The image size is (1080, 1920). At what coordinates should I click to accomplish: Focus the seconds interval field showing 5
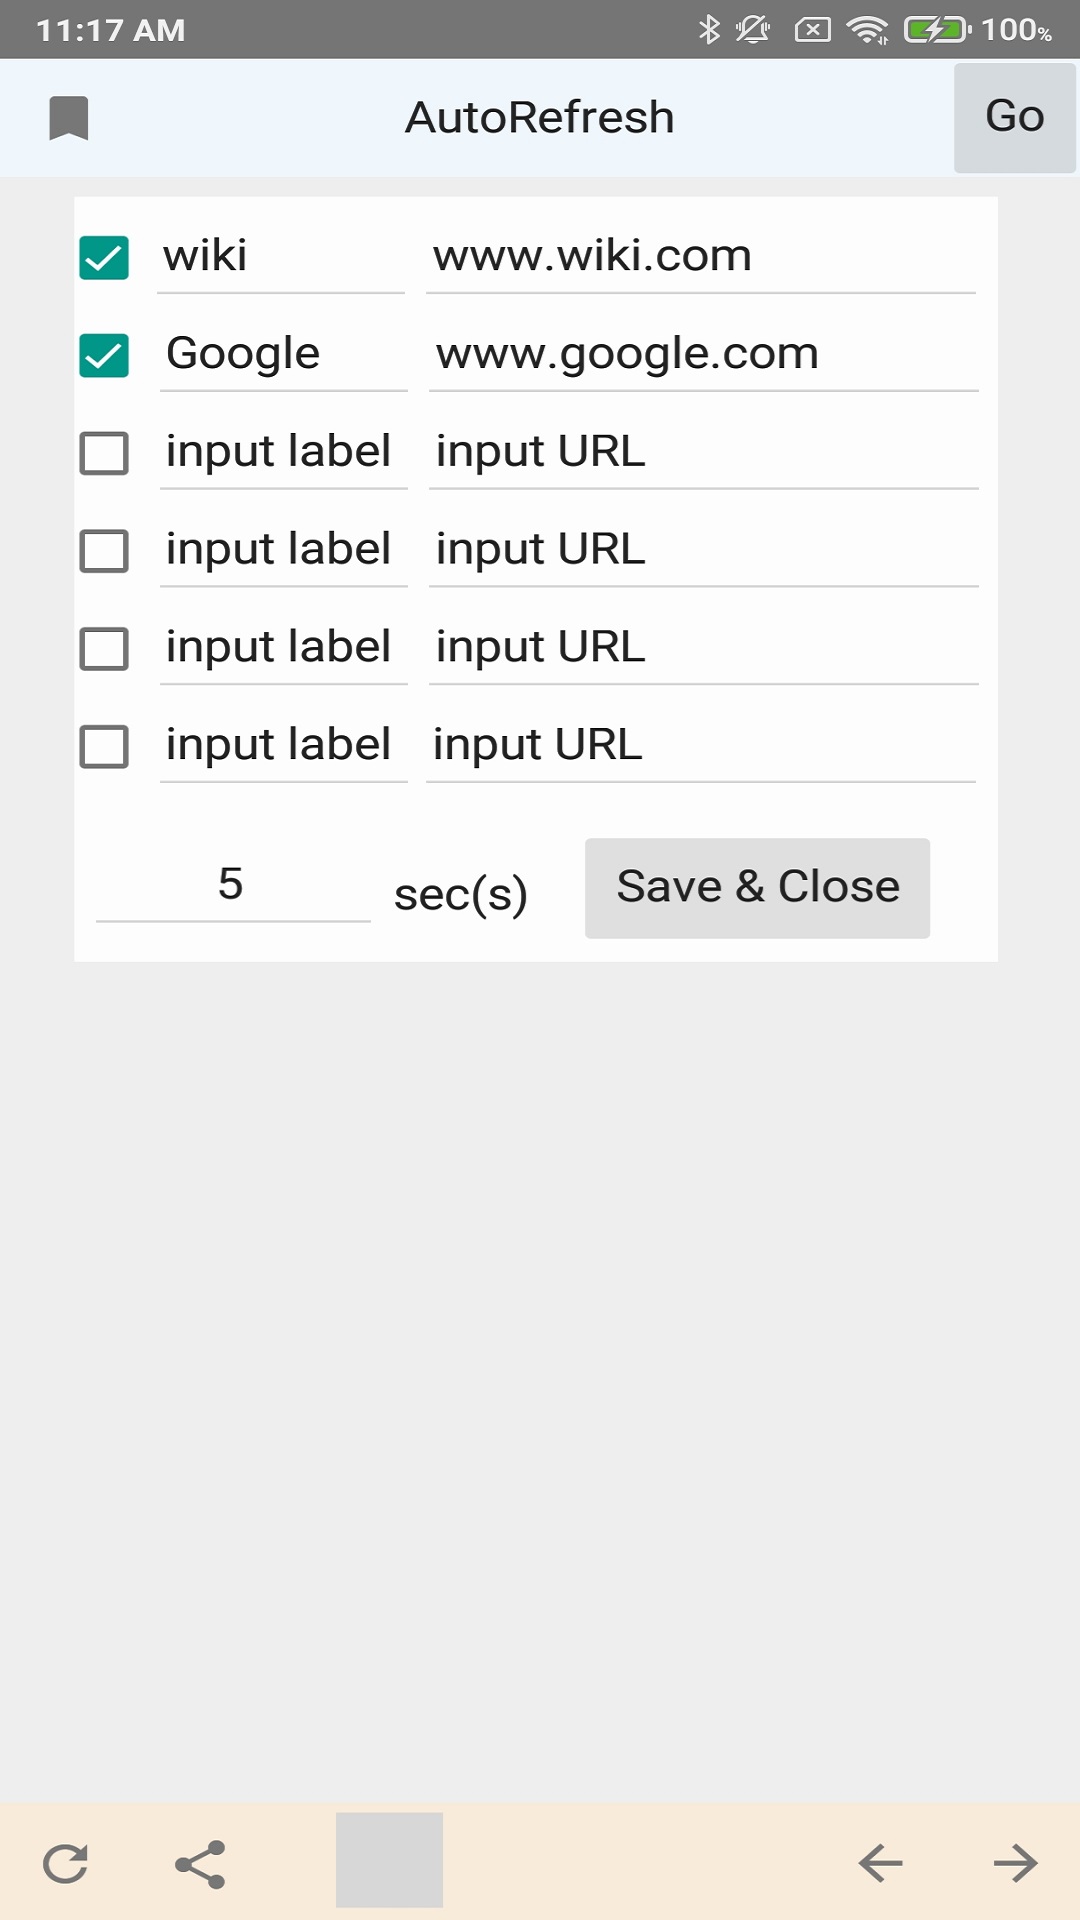pos(233,884)
